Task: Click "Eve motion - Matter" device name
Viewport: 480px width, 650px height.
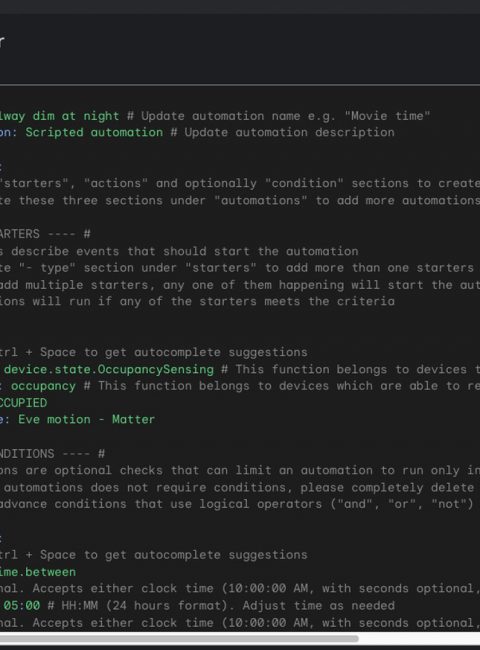Action: 86,420
